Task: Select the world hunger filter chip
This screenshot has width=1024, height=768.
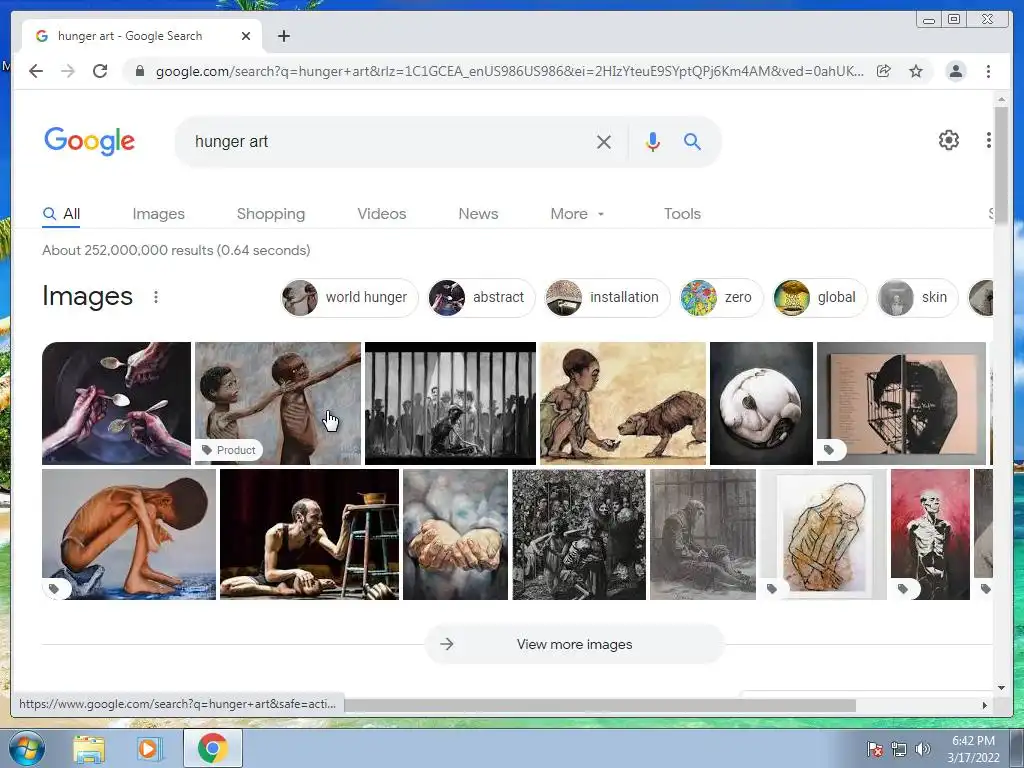Action: (x=349, y=297)
